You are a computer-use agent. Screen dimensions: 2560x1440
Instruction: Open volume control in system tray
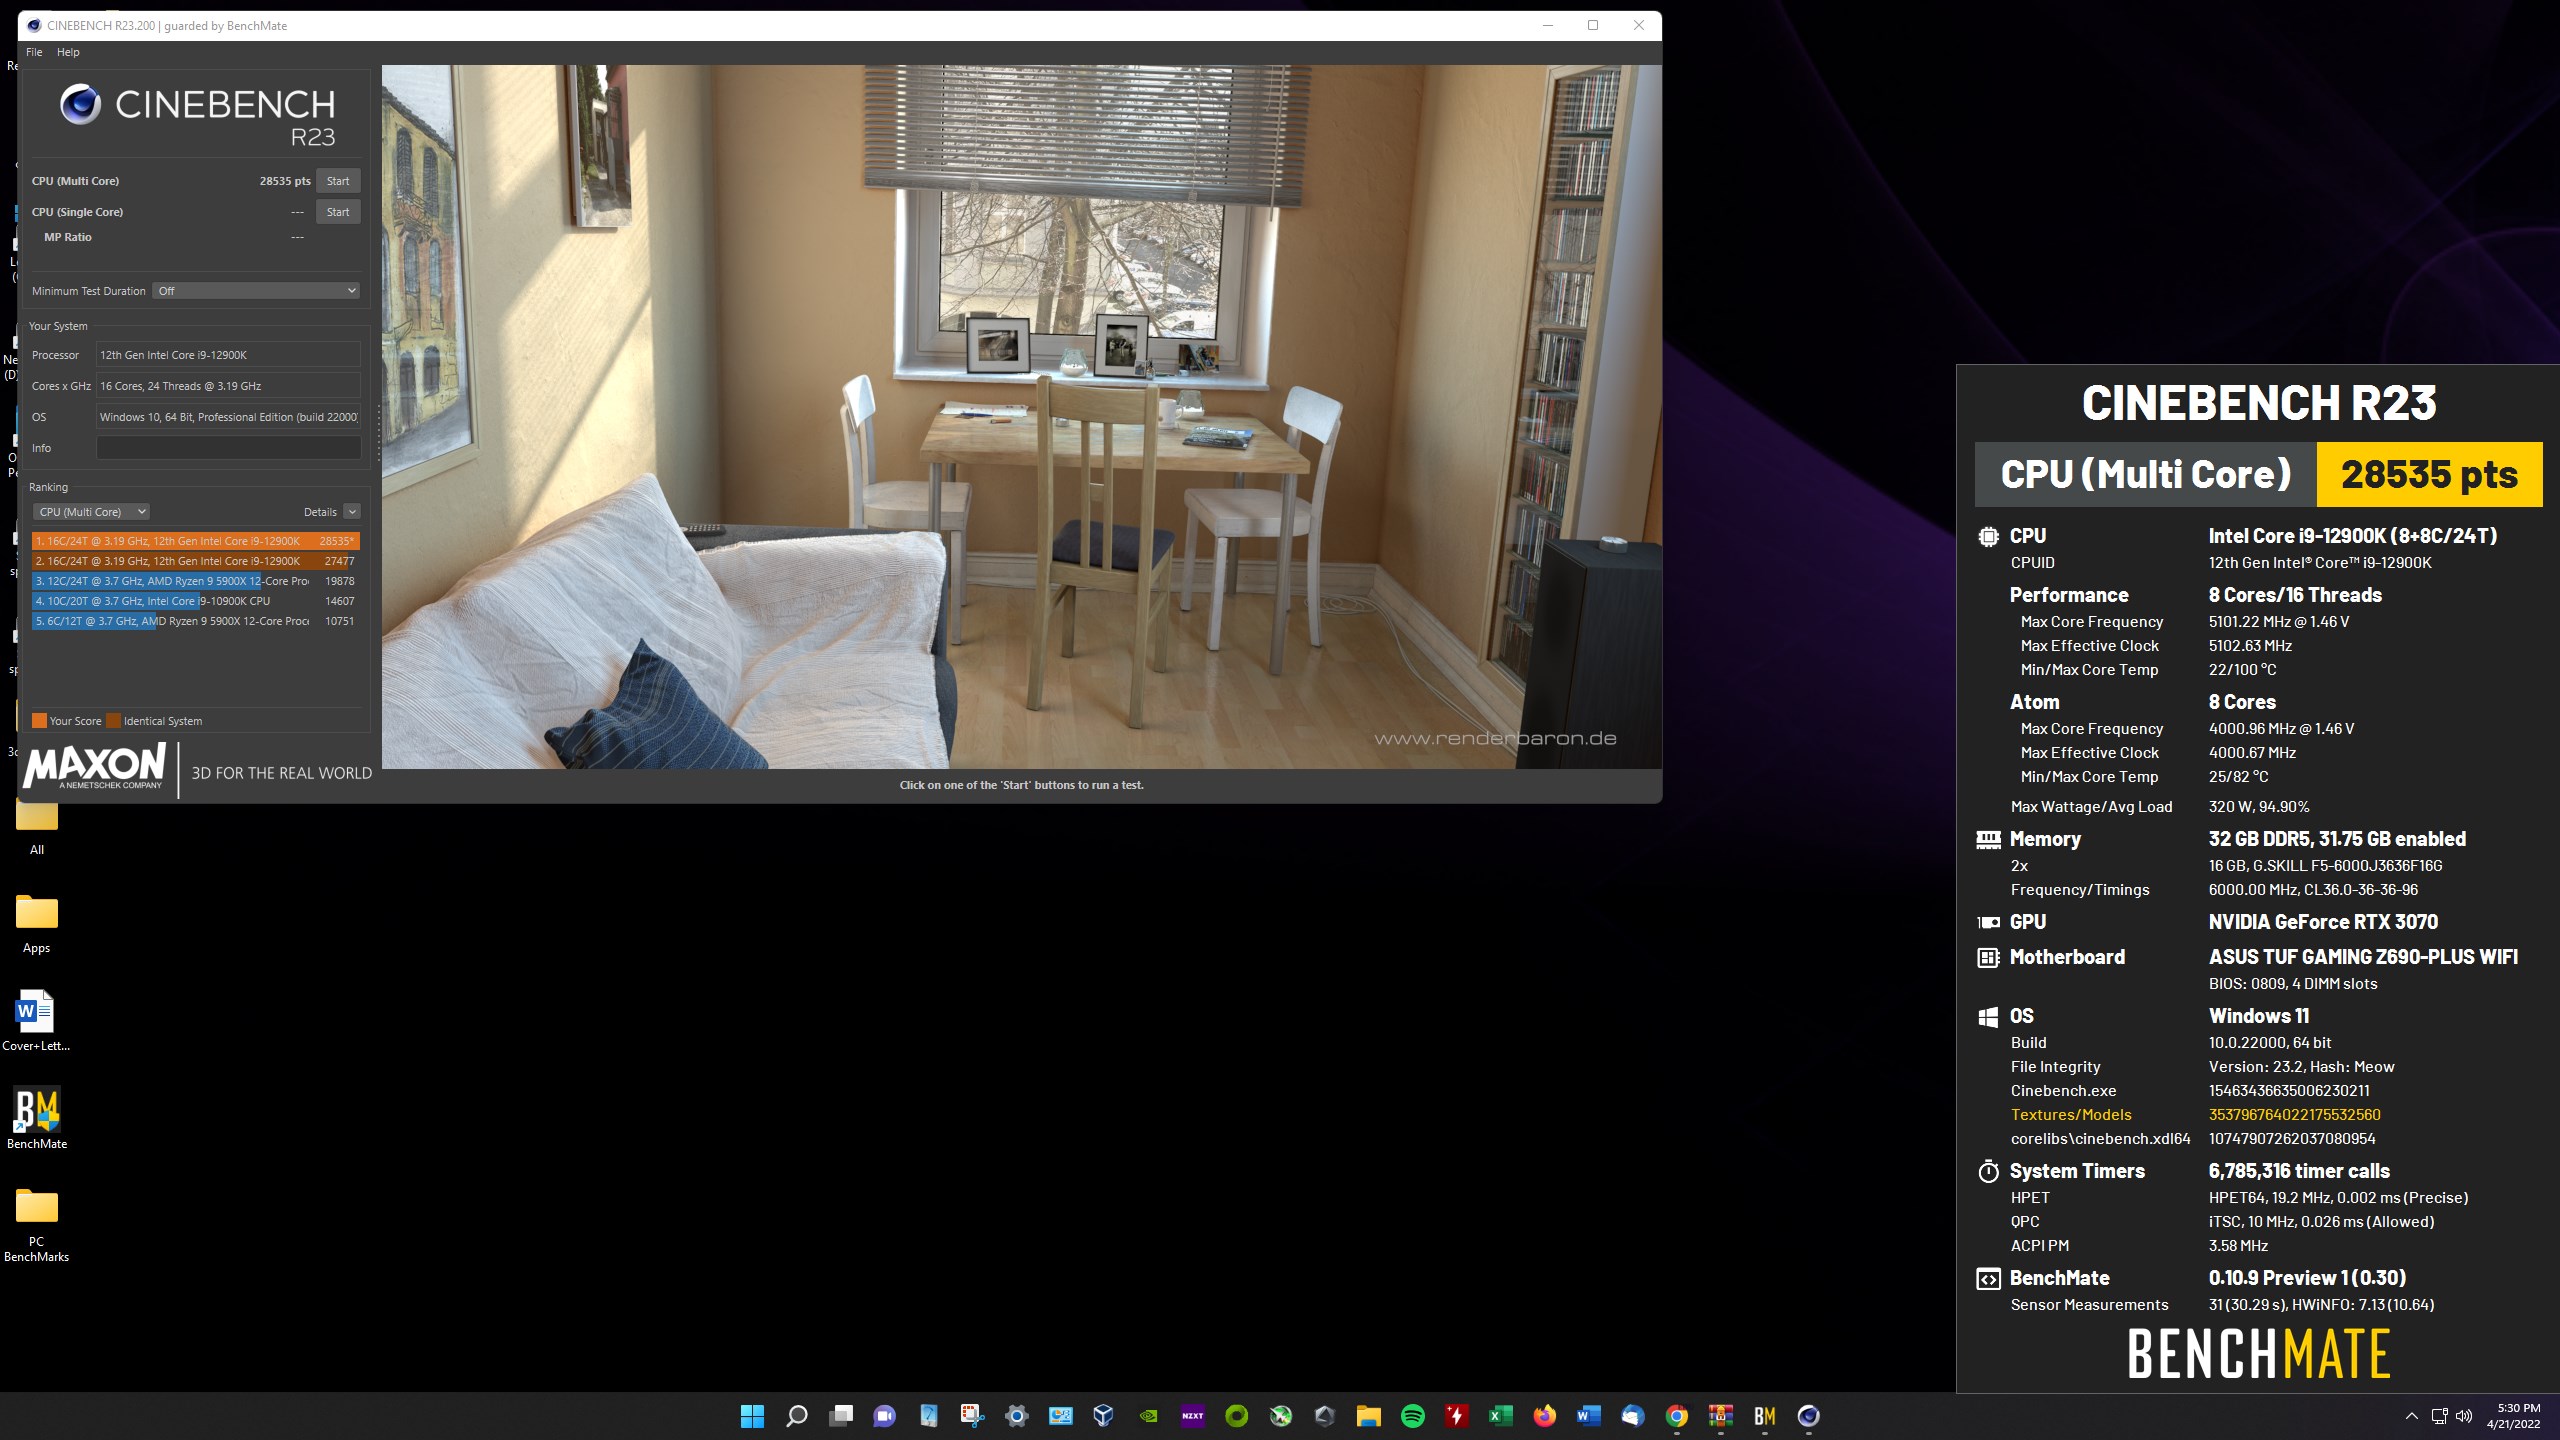tap(2464, 1416)
